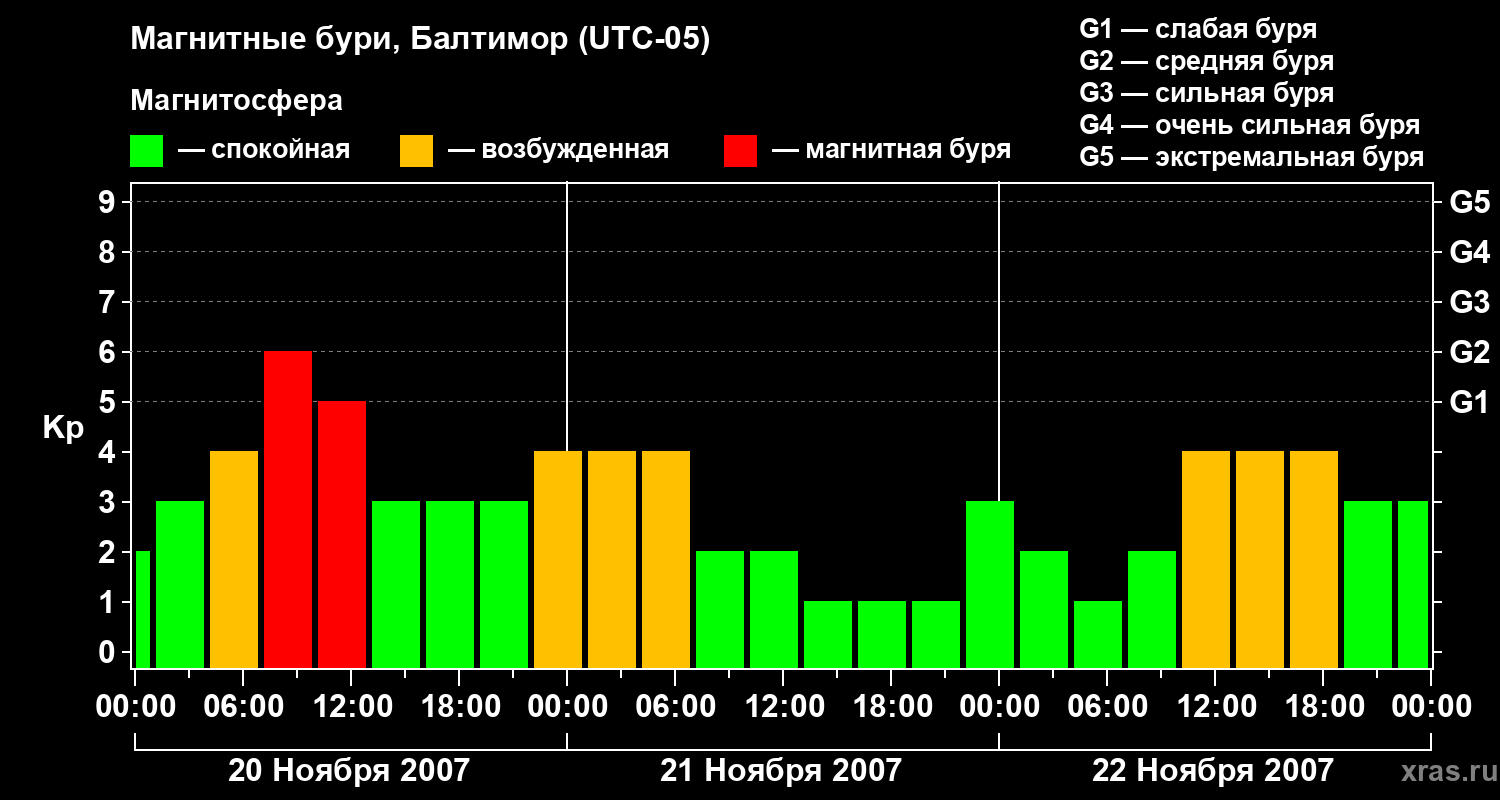This screenshot has width=1500, height=800.
Task: Click the right-axis 'G4' level label
Action: click(x=1469, y=252)
